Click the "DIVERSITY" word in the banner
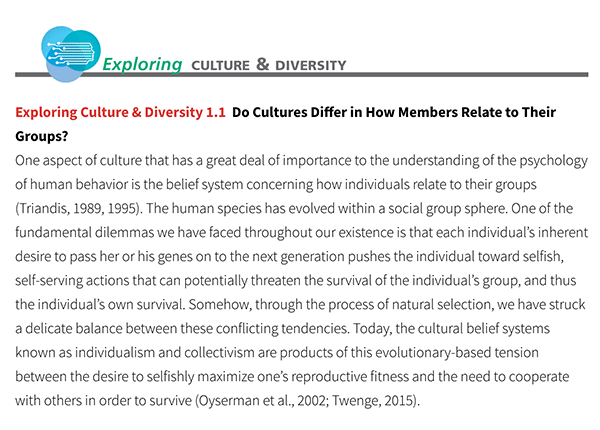 (311, 65)
